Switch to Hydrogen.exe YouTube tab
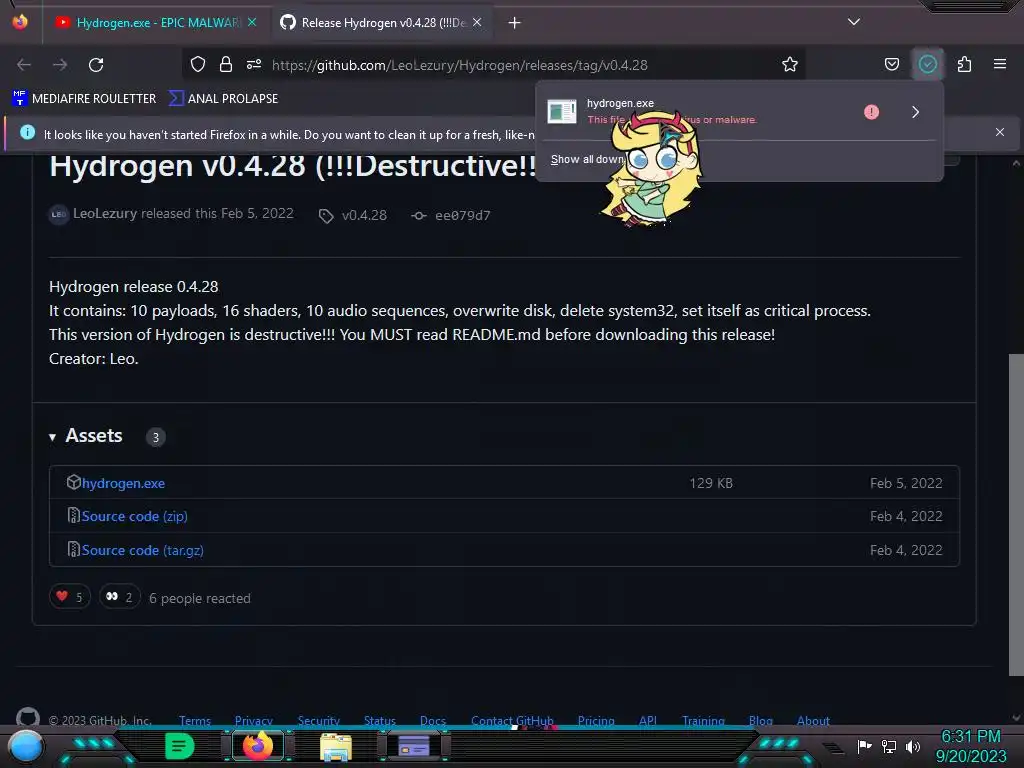Image resolution: width=1024 pixels, height=768 pixels. coord(155,23)
